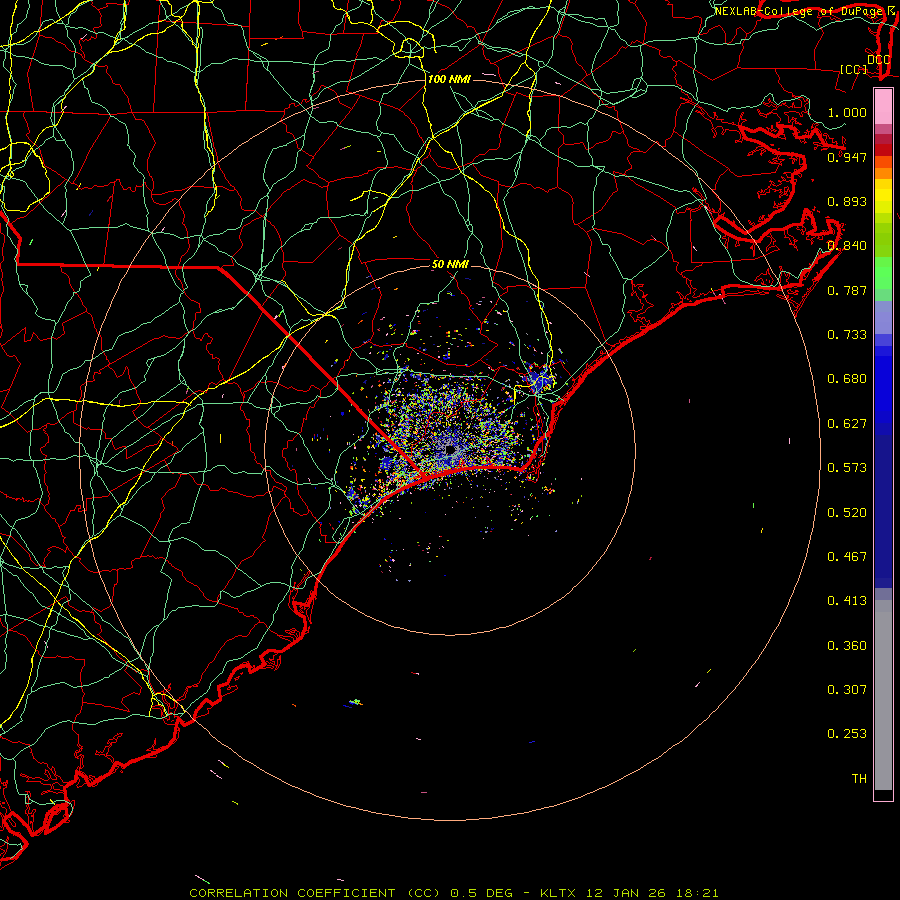
Task: Click the 0.307 legend value
Action: (847, 690)
